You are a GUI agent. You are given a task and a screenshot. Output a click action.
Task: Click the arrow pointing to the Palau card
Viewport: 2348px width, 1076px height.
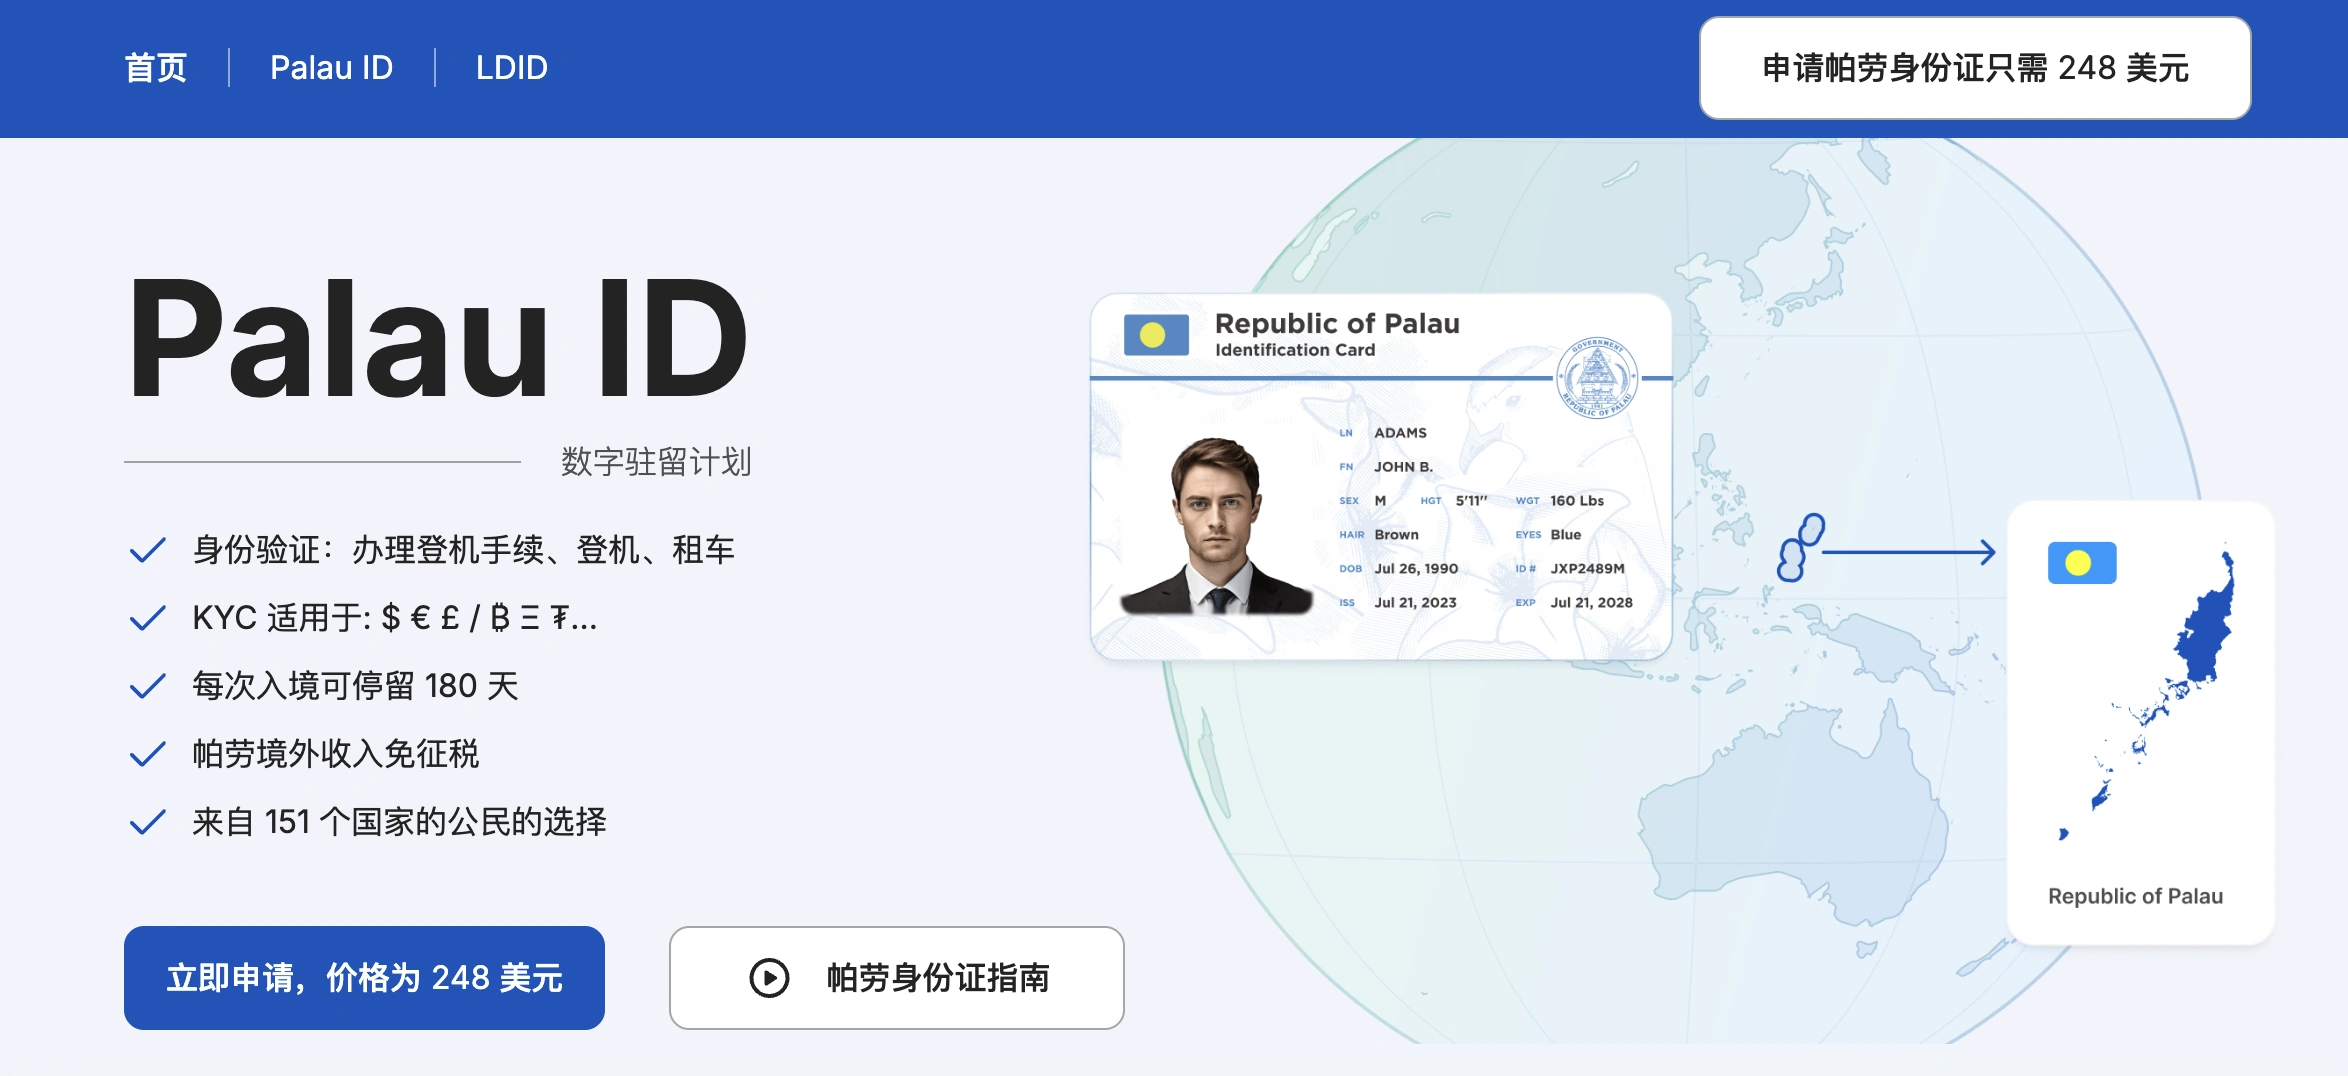click(x=1910, y=552)
